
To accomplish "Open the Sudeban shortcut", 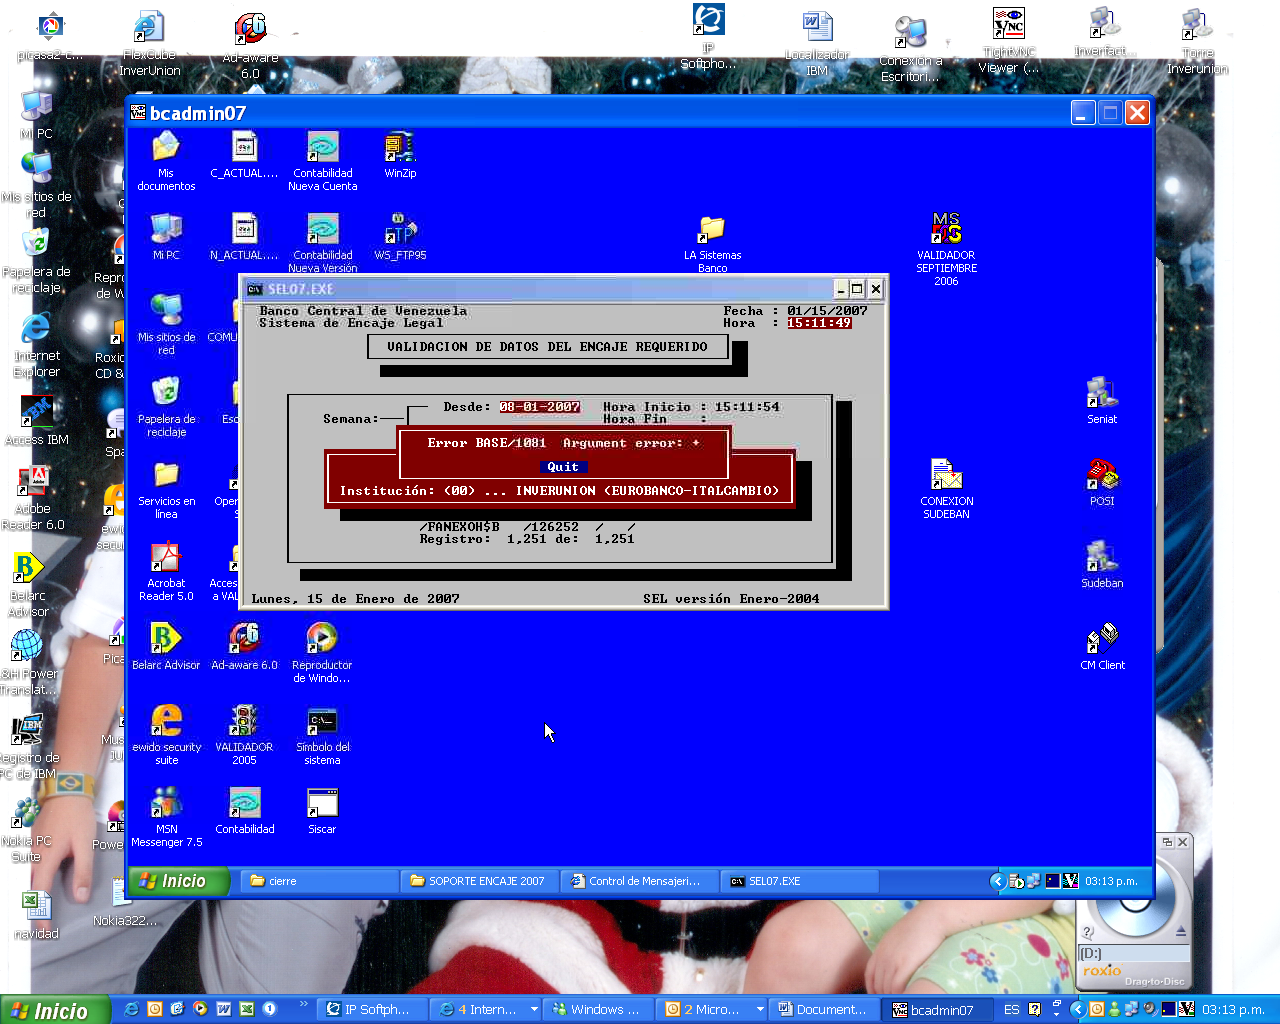I will pos(1102,565).
